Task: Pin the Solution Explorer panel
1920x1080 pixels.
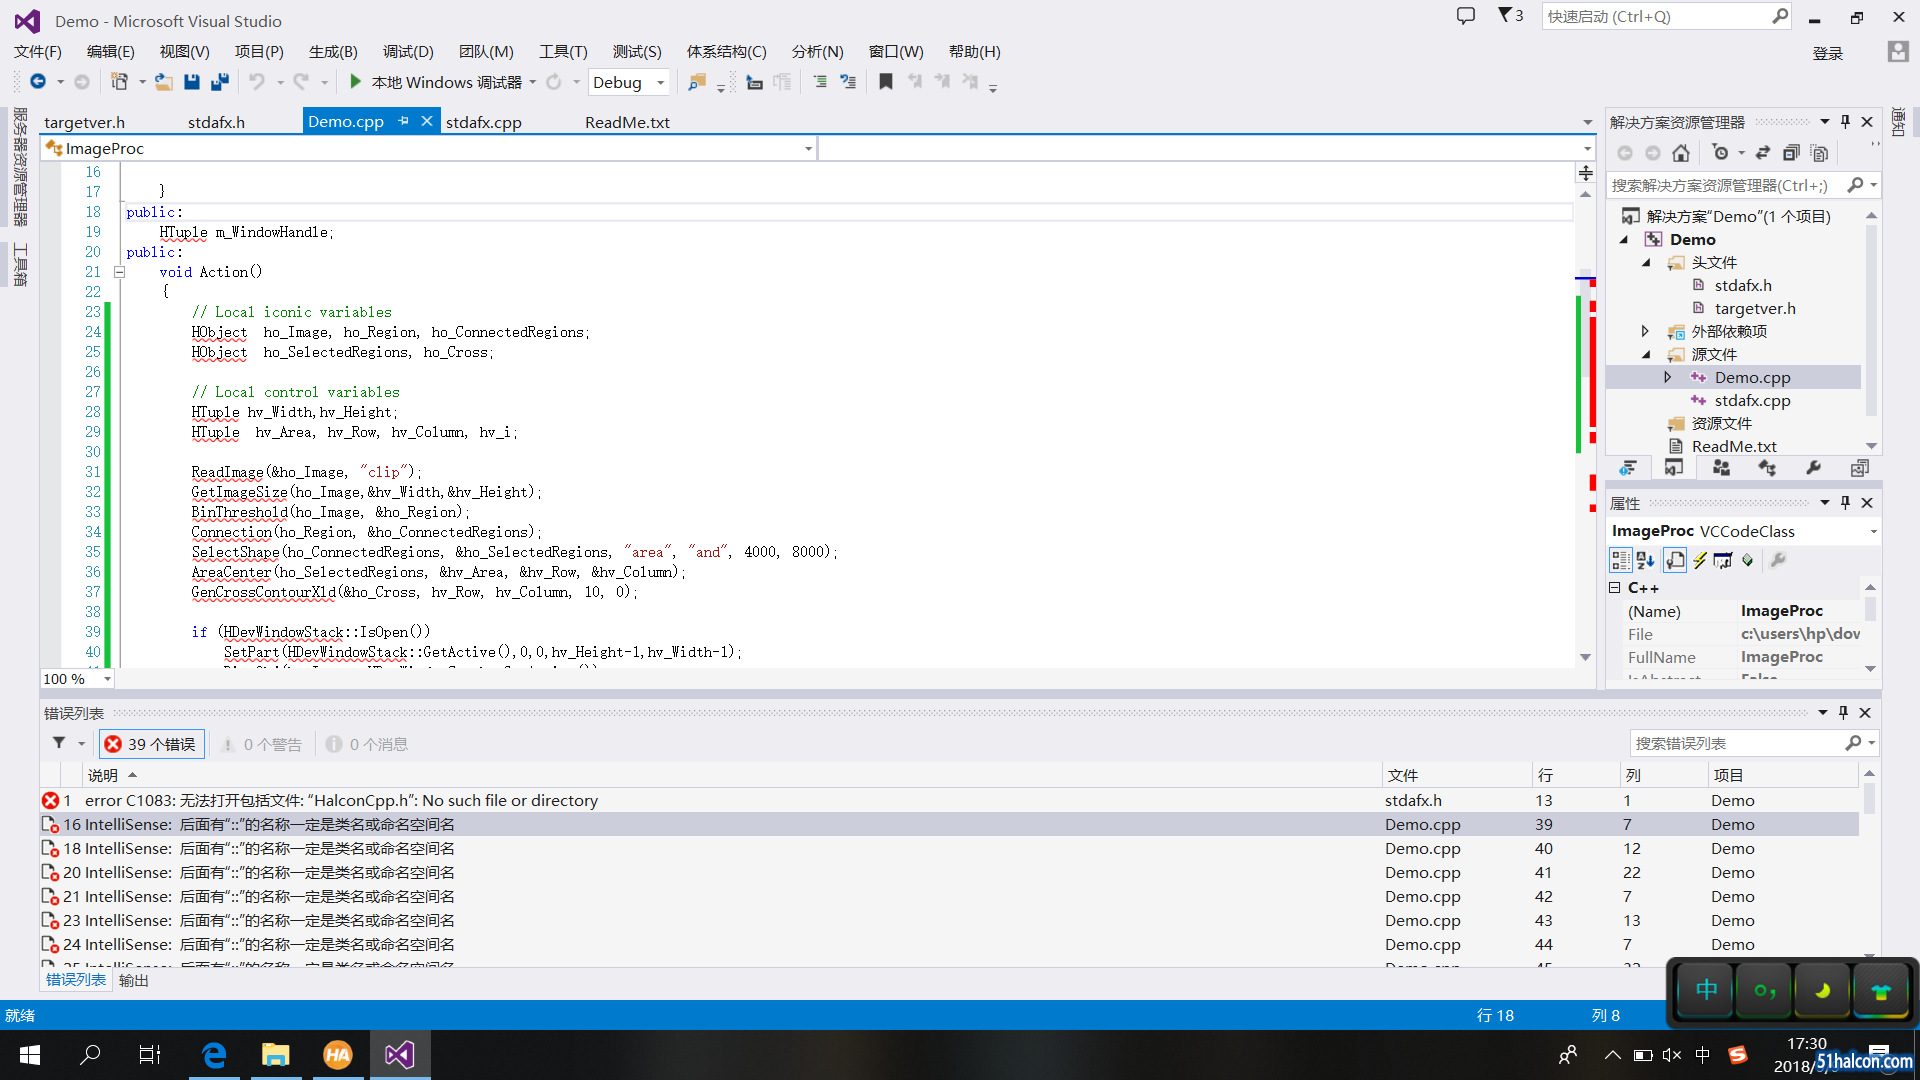Action: tap(1845, 122)
